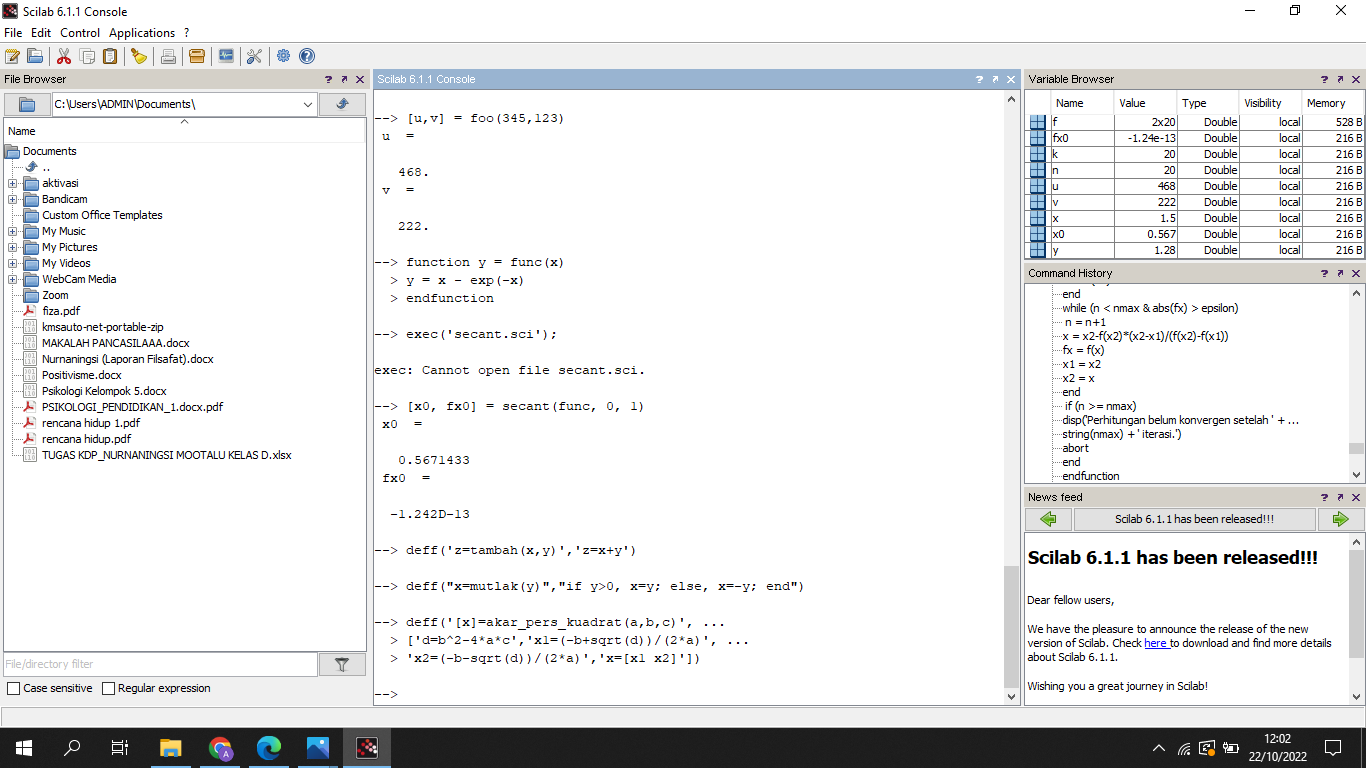Undock the News feed panel
Viewport: 1366px width, 768px height.
1340,497
